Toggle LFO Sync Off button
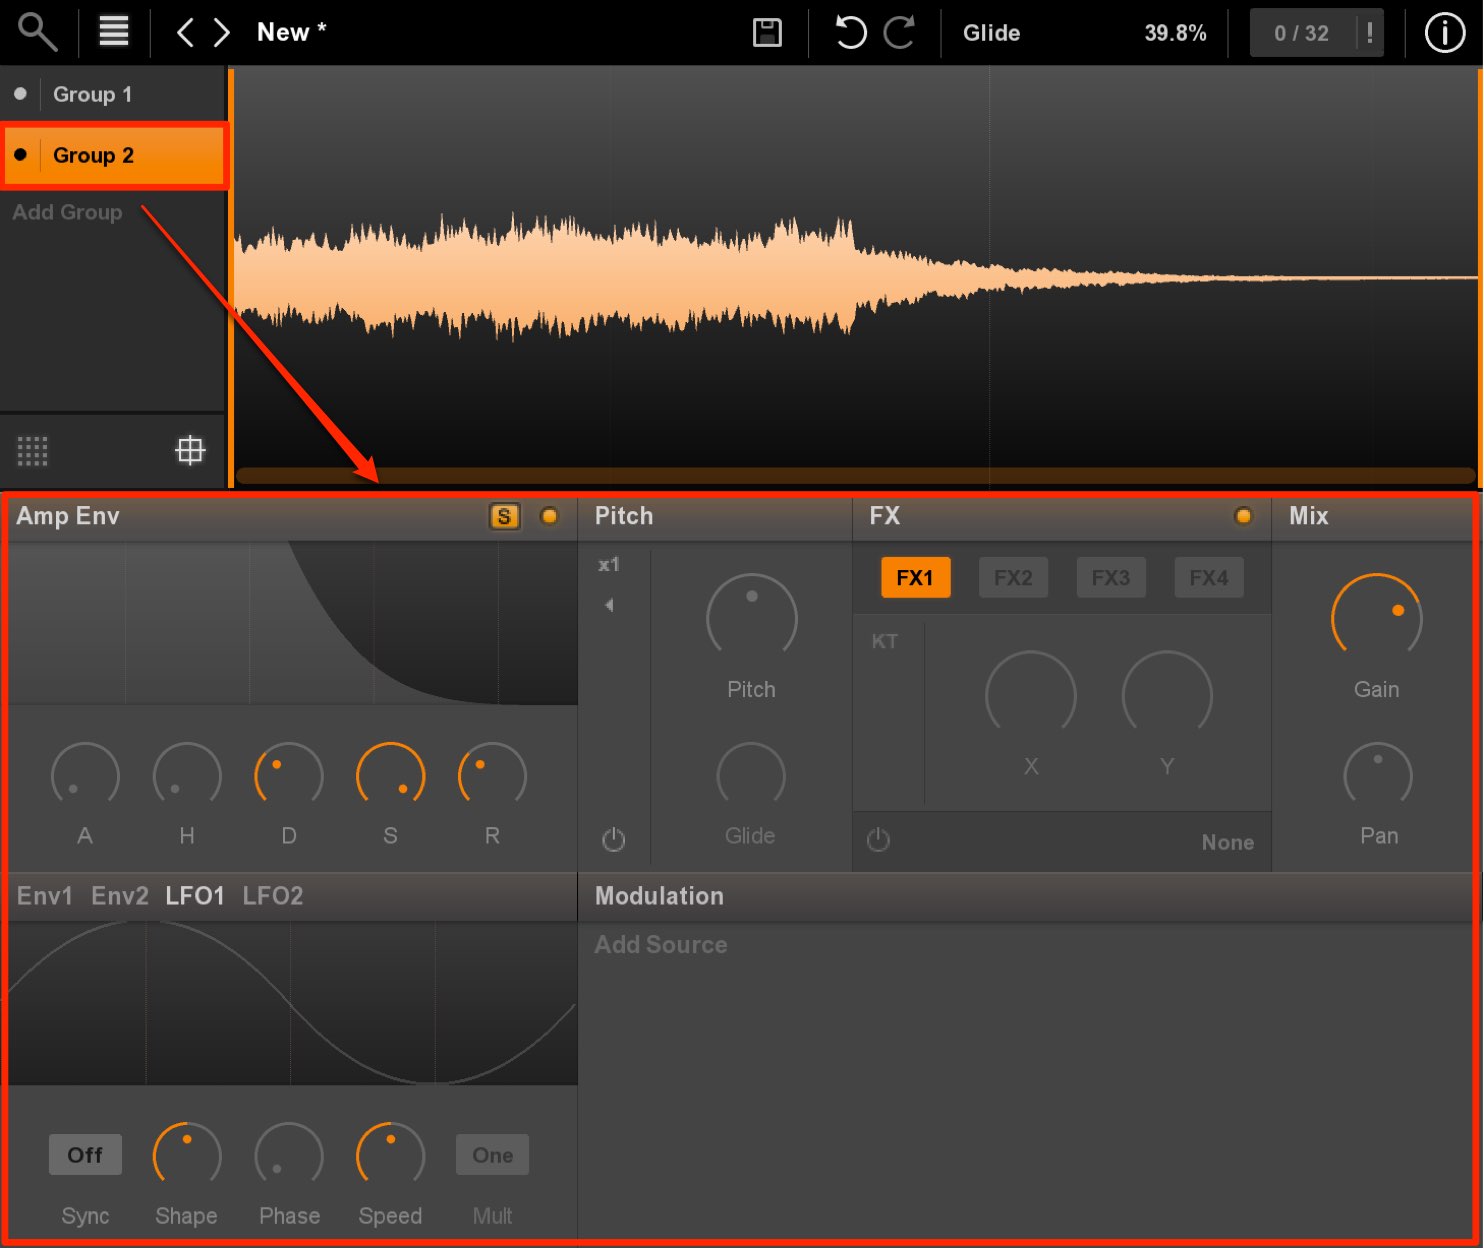Screen dimensions: 1484x1248 tap(85, 1155)
